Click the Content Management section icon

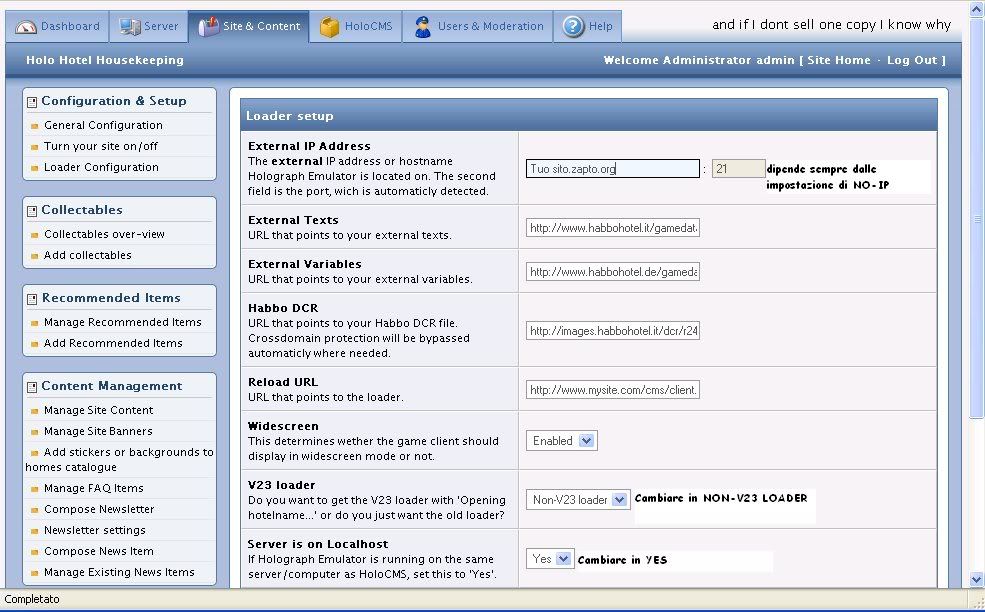[x=32, y=387]
